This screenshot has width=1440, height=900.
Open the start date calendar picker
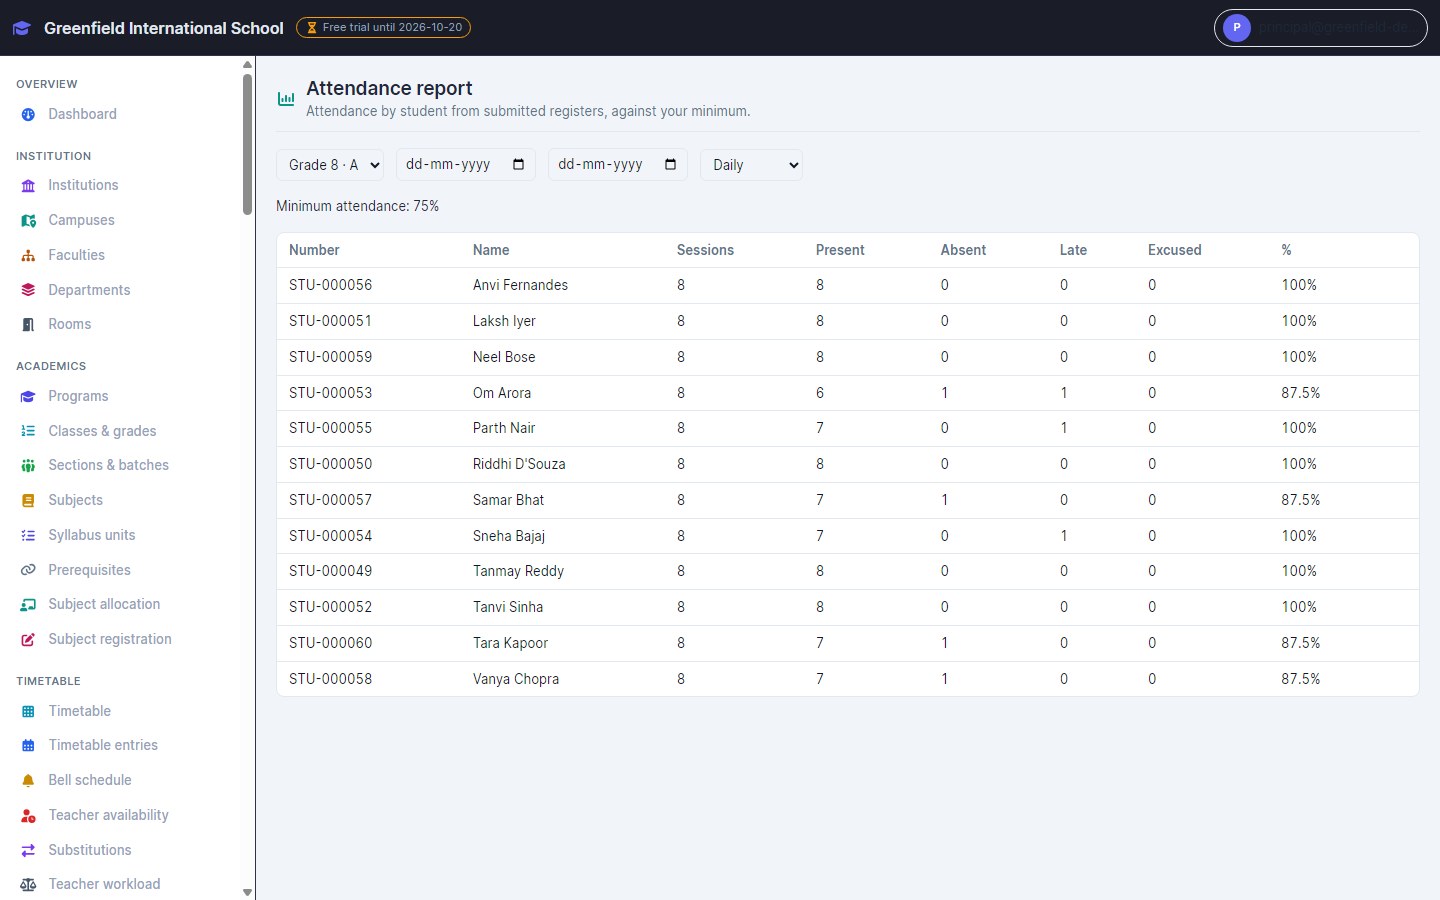point(518,164)
